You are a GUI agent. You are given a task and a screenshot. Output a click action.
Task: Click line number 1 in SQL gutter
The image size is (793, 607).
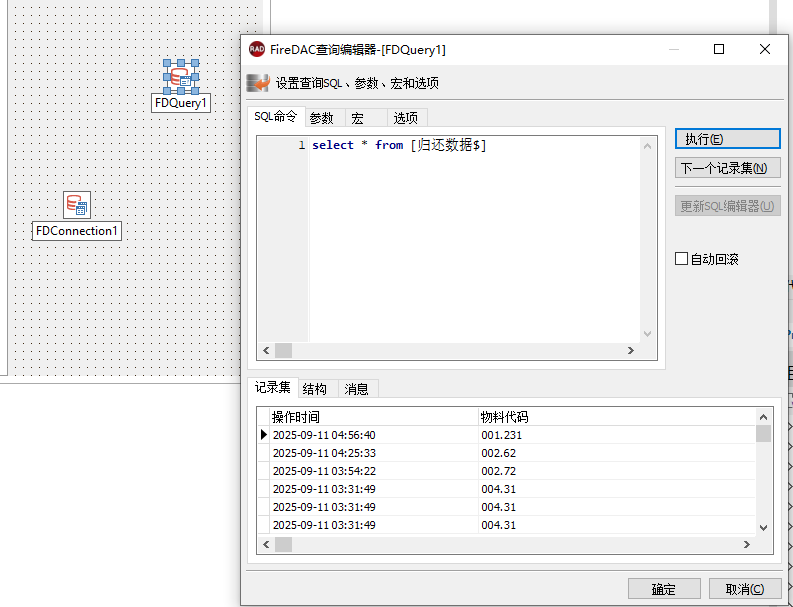[x=302, y=145]
